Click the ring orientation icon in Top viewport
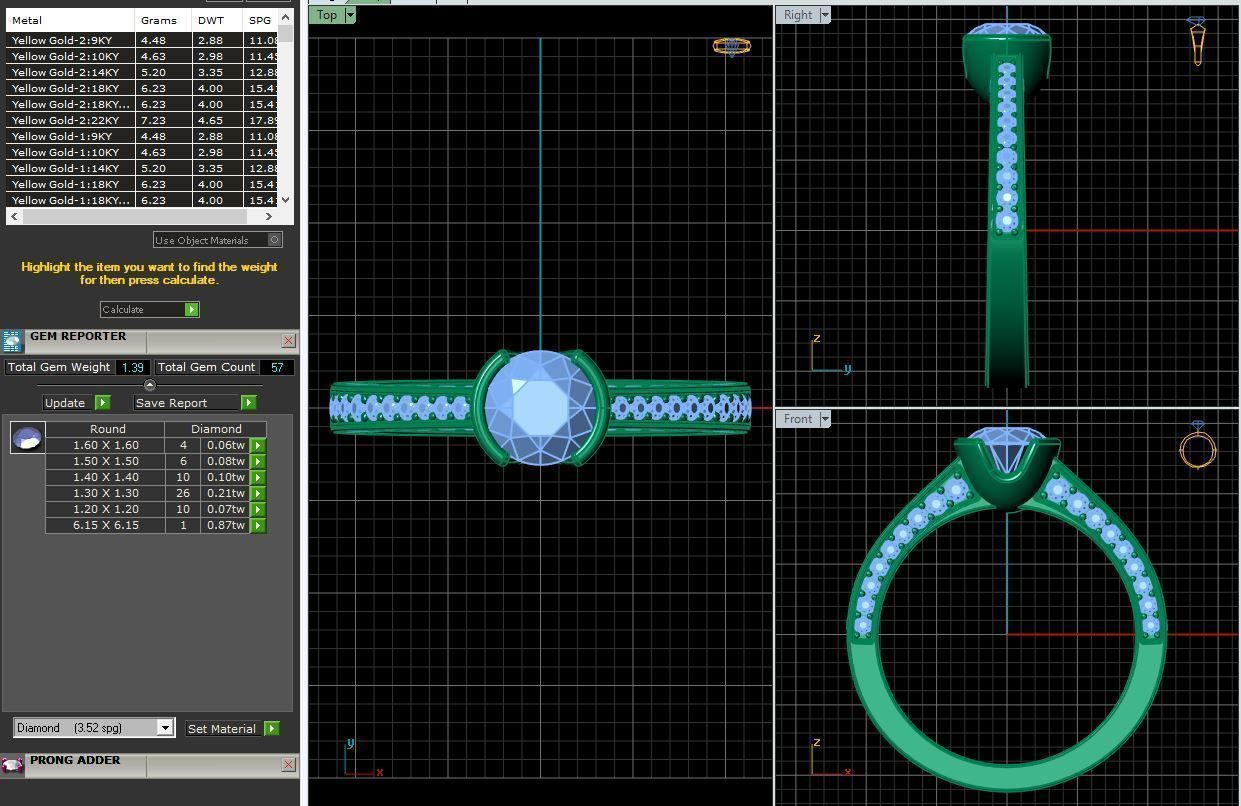The width and height of the screenshot is (1241, 806). click(731, 46)
